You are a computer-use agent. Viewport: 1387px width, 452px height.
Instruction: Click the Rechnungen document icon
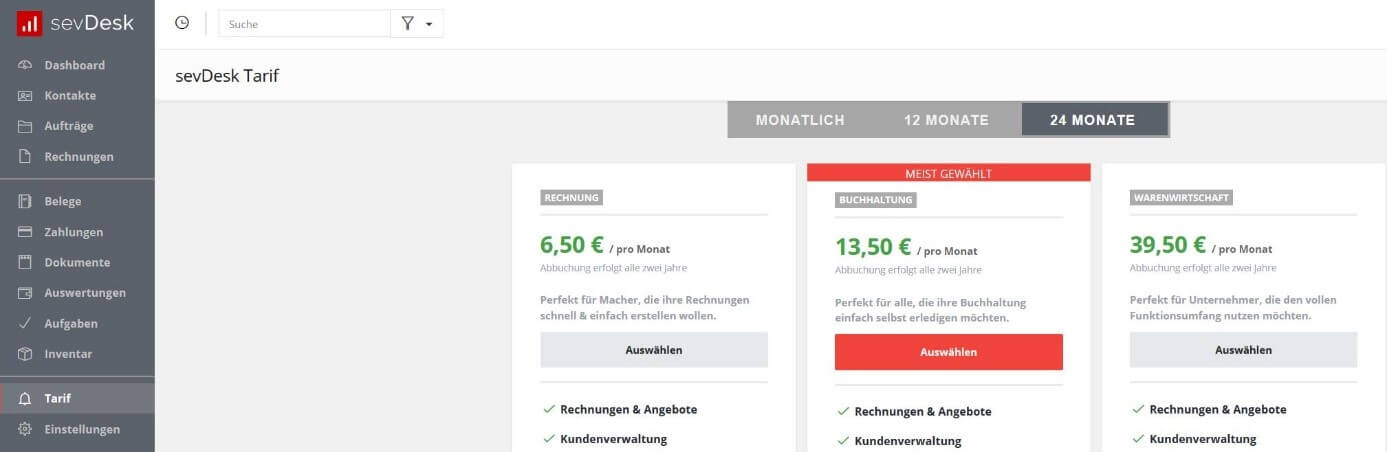26,157
